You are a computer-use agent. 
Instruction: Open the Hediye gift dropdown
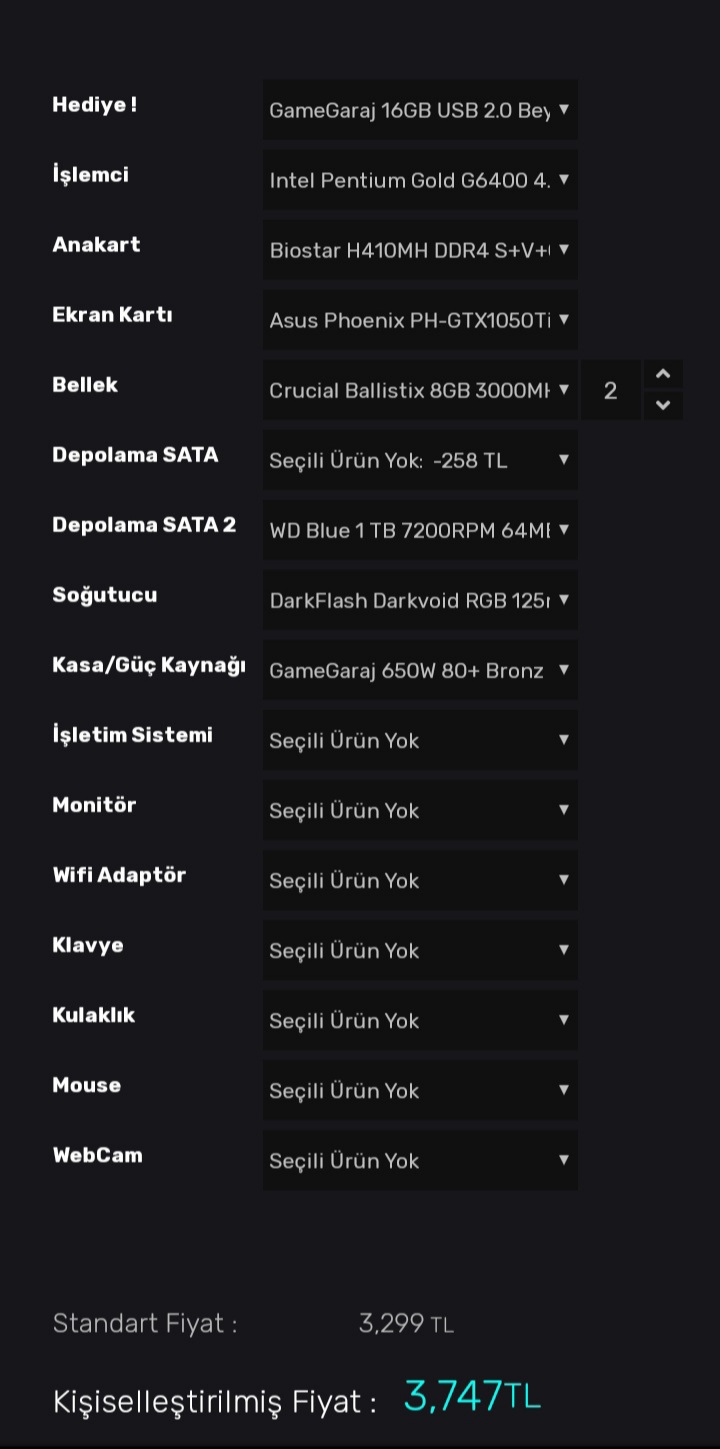click(419, 110)
